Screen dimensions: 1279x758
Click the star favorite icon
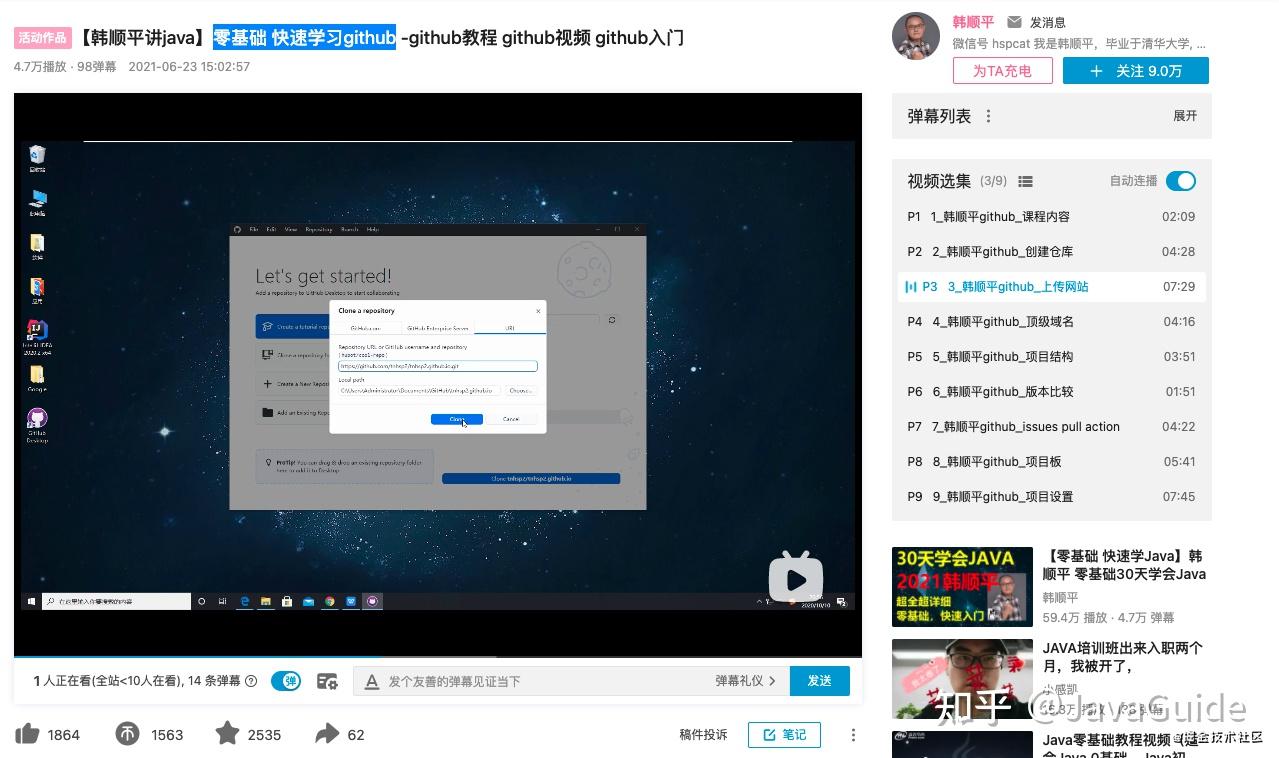pyautogui.click(x=227, y=734)
